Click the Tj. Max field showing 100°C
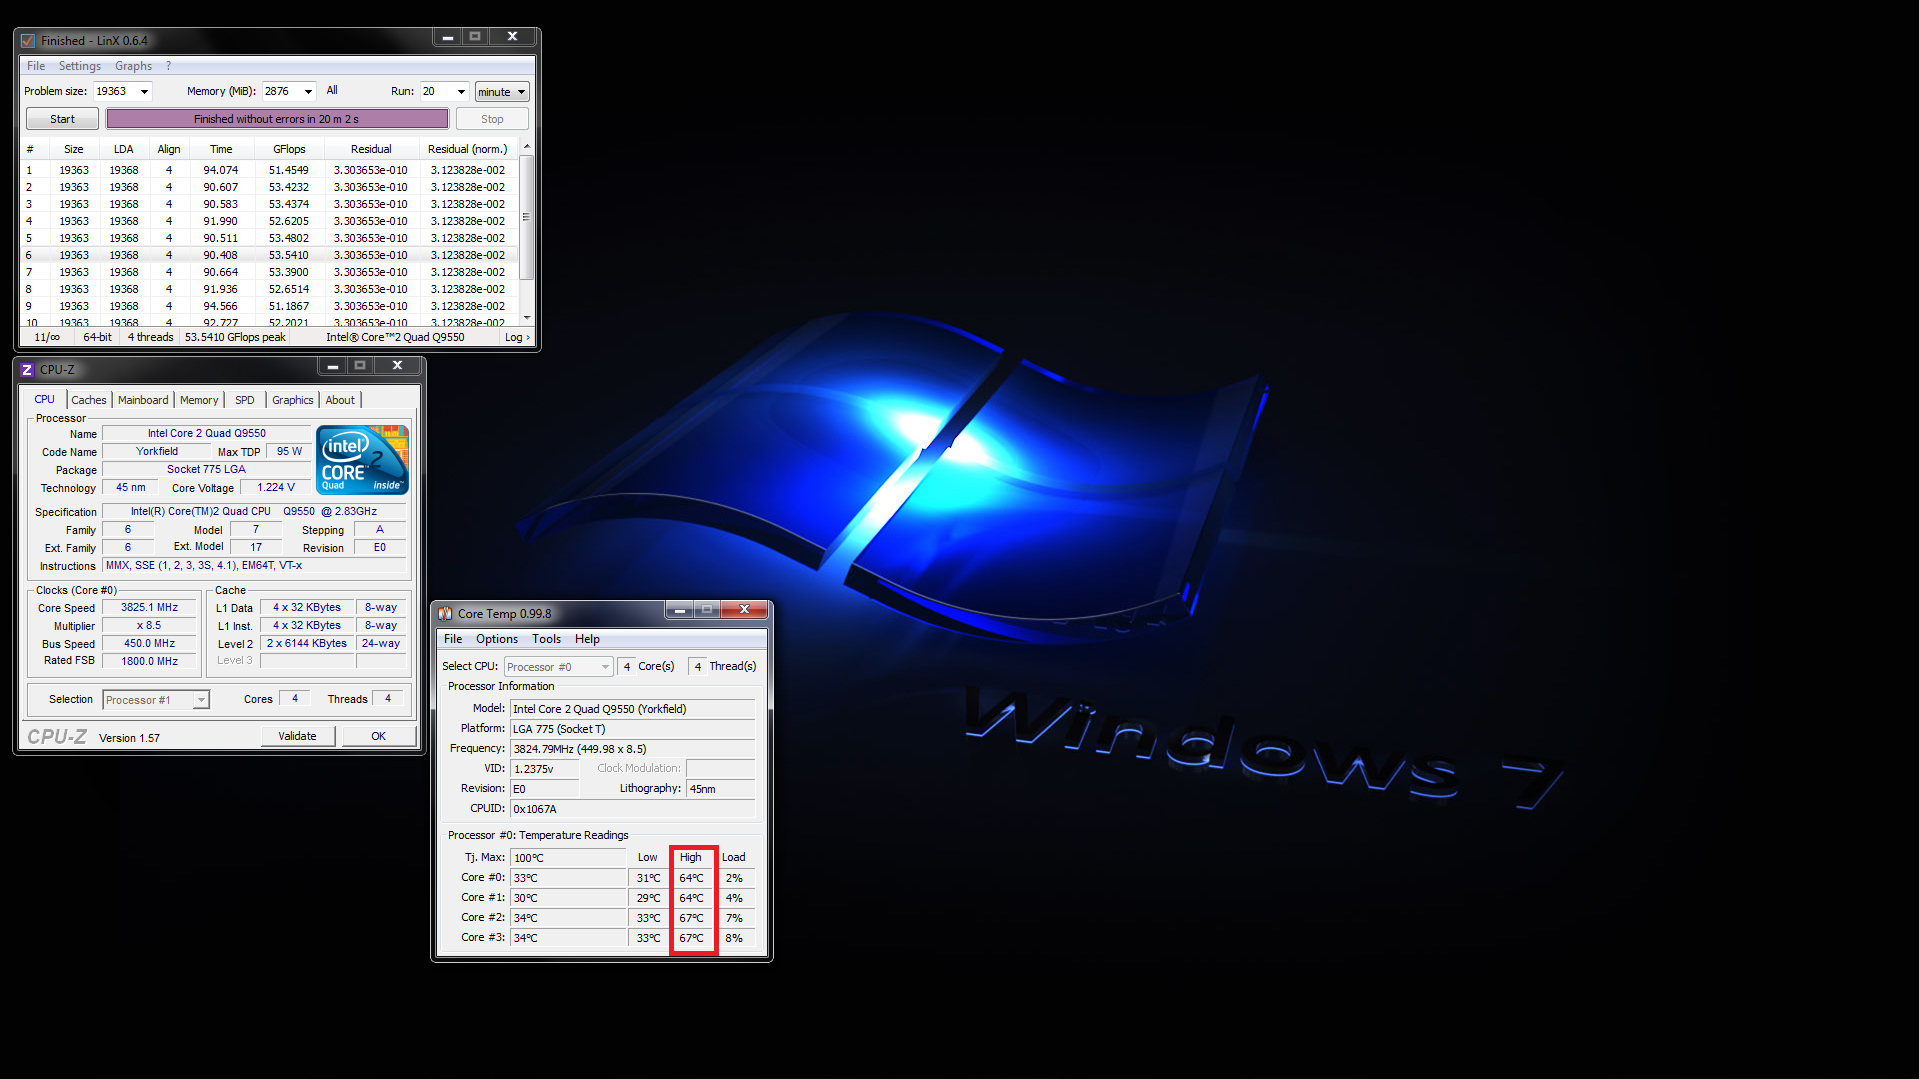 [x=568, y=858]
